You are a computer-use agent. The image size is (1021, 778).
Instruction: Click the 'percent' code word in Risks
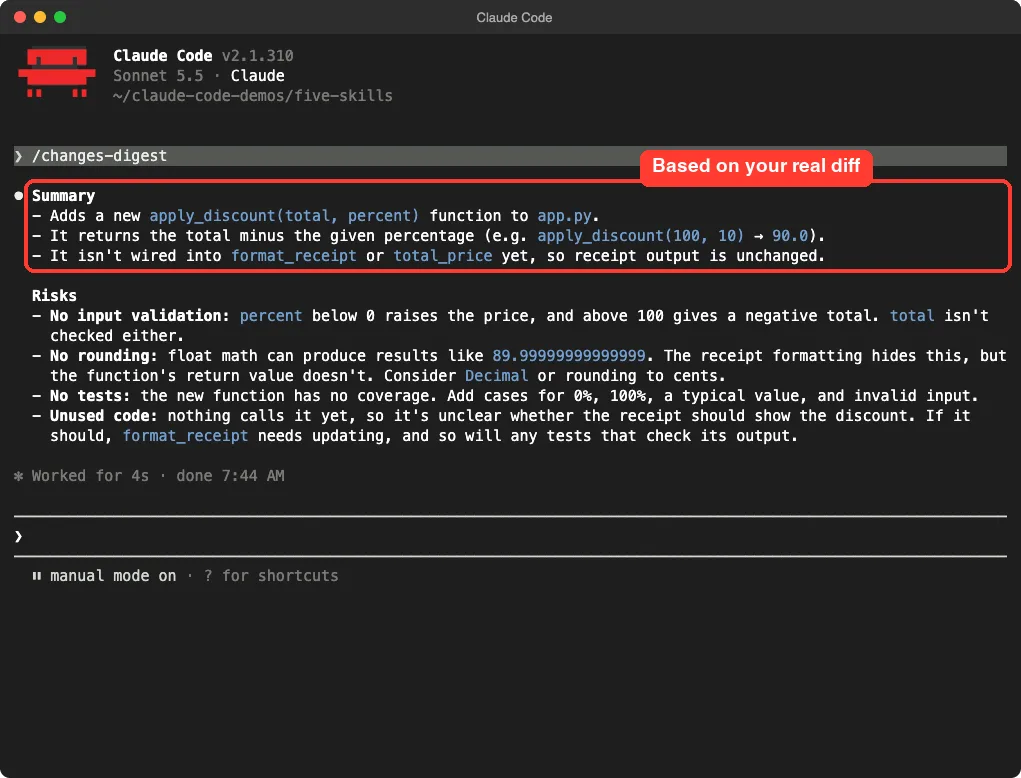tap(271, 316)
